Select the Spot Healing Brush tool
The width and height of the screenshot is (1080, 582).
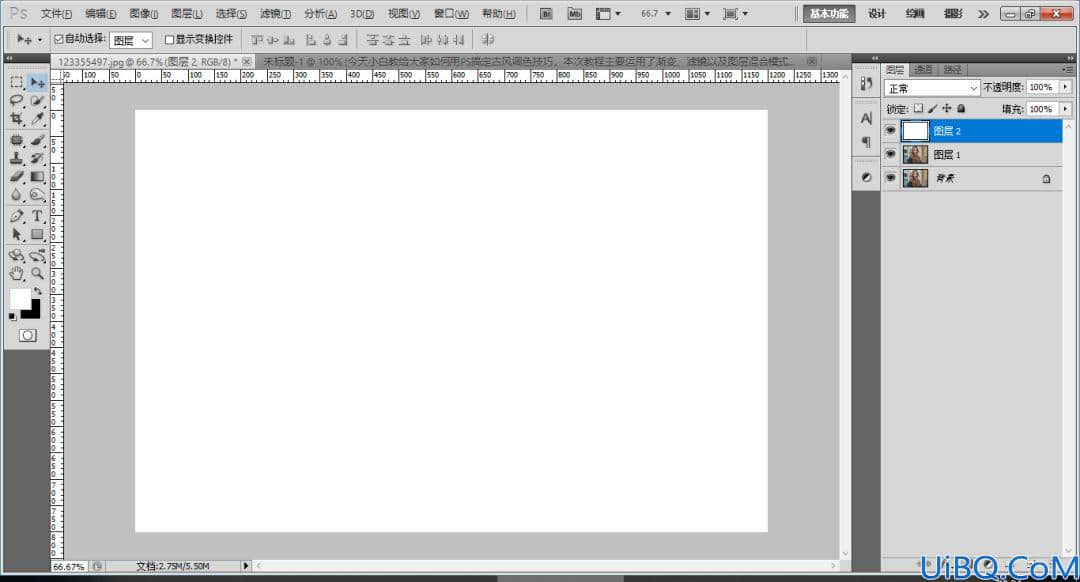[17, 141]
